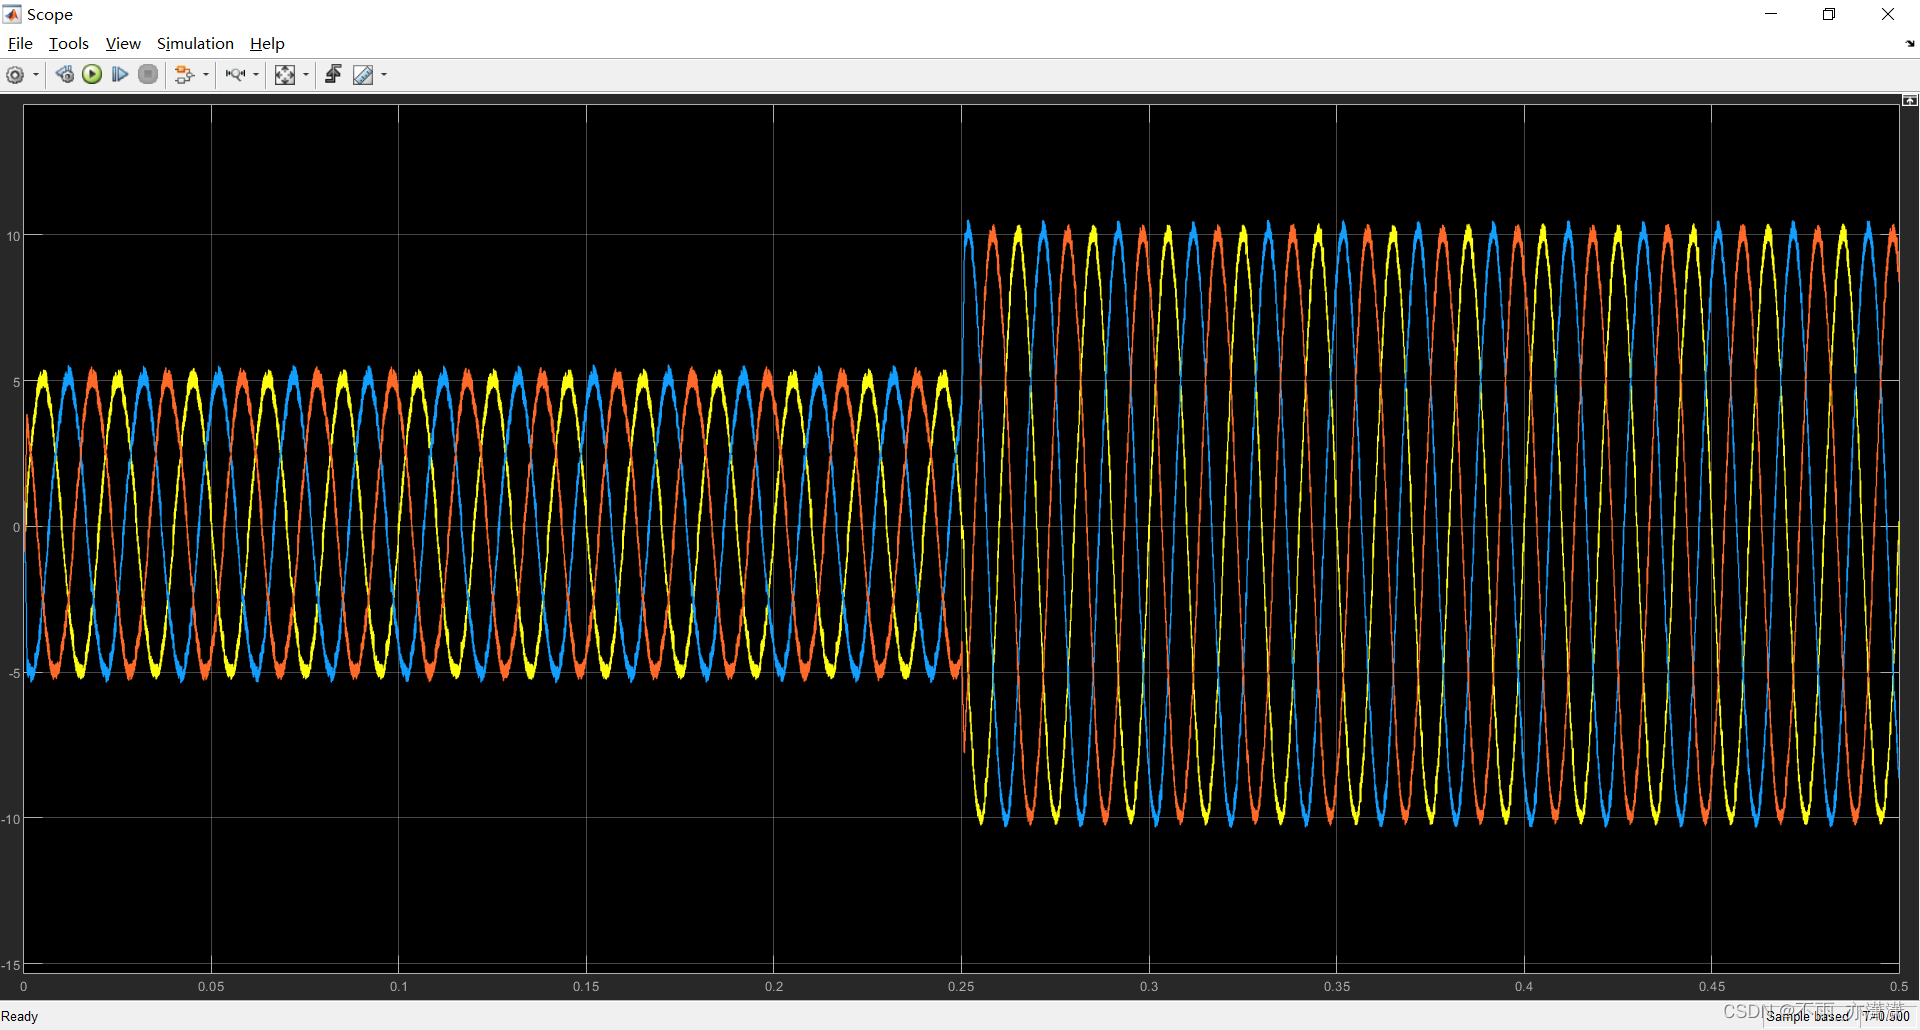Click the 0.25 x-axis tick label
This screenshot has width=1920, height=1030.
(x=961, y=987)
